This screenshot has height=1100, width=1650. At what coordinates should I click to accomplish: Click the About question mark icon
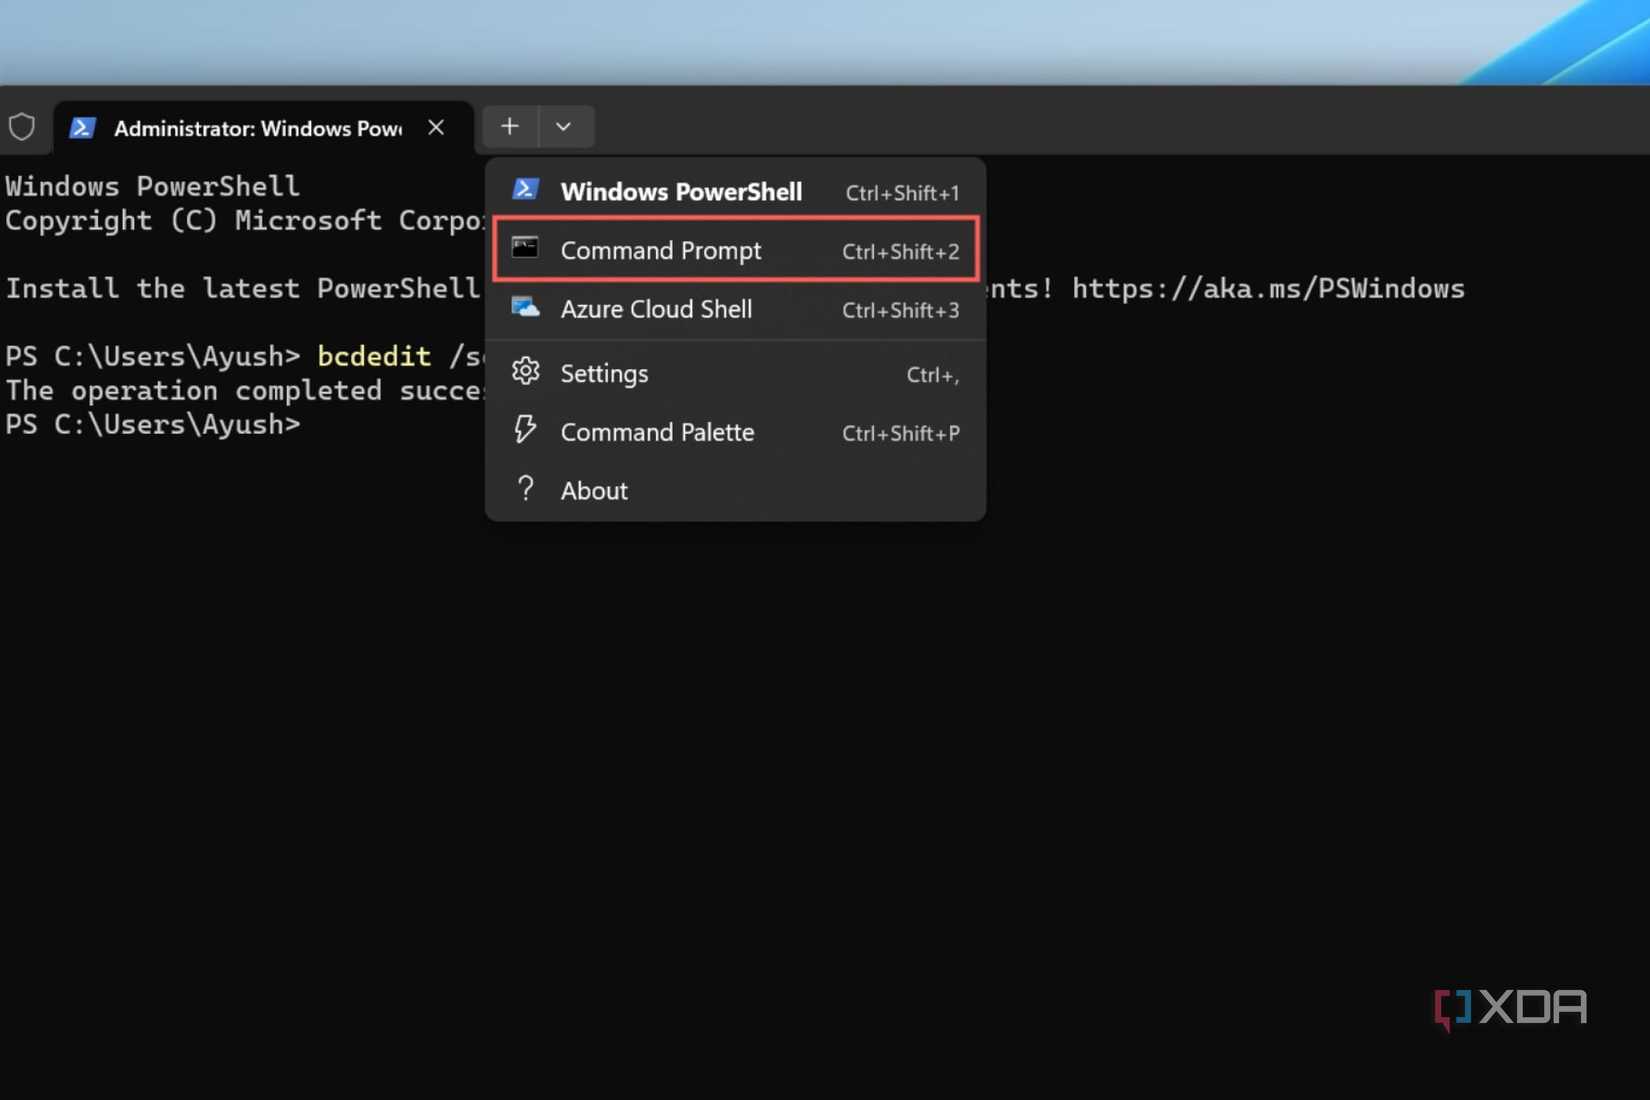point(525,489)
